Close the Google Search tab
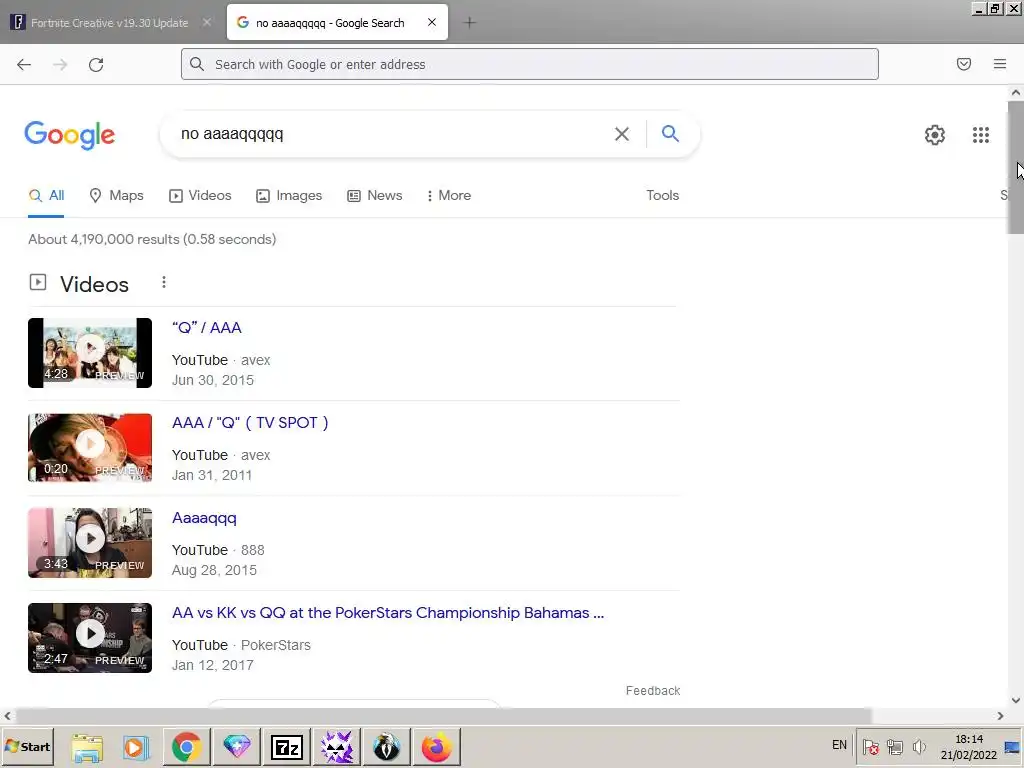 point(432,22)
